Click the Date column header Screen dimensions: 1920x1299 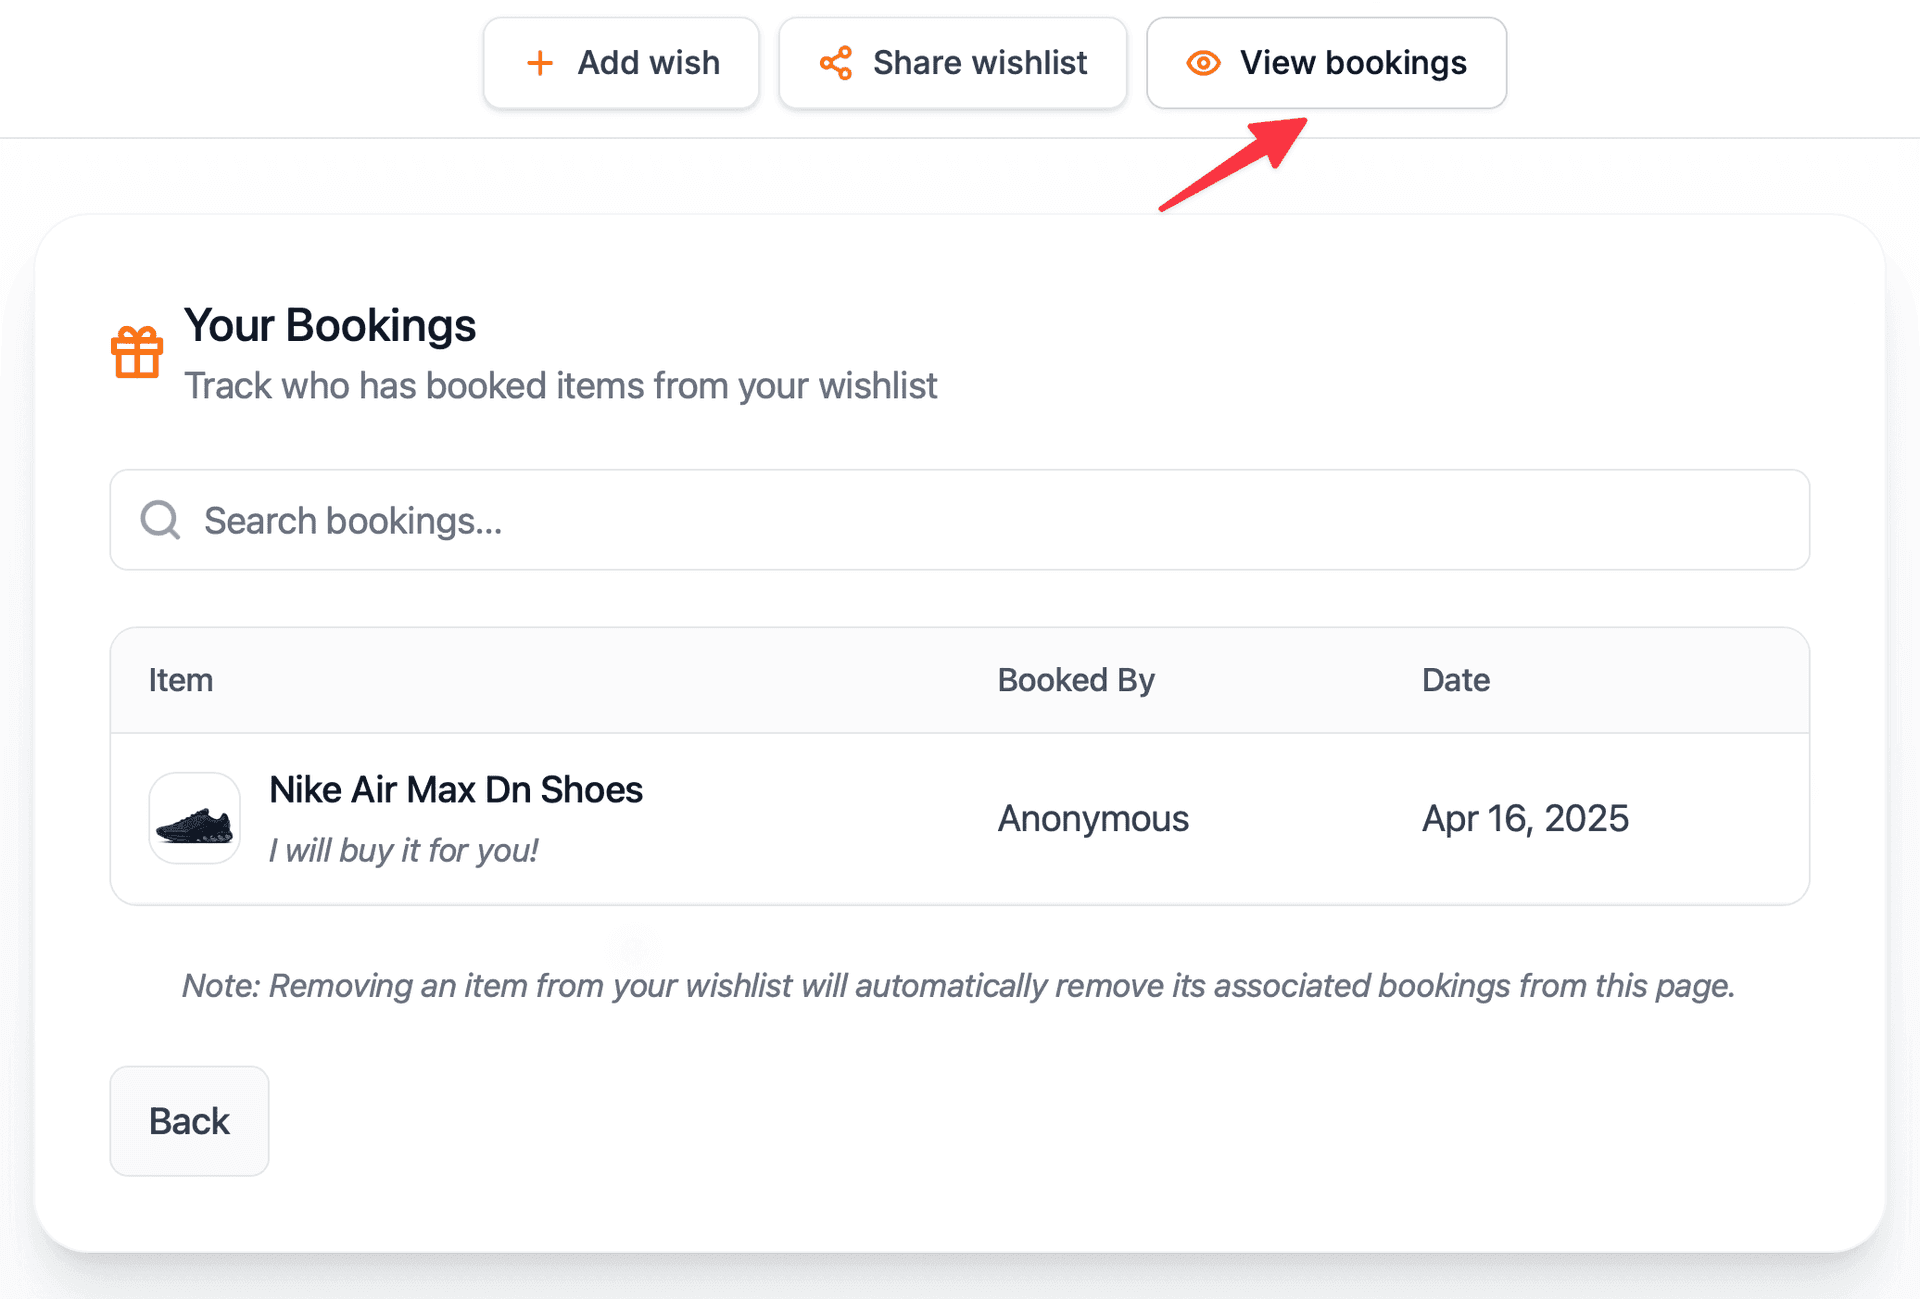[1455, 680]
